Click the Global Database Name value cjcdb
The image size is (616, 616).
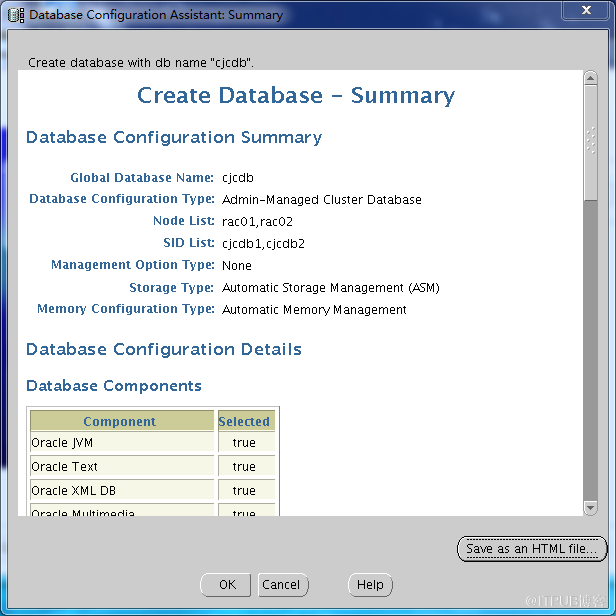[x=238, y=178]
